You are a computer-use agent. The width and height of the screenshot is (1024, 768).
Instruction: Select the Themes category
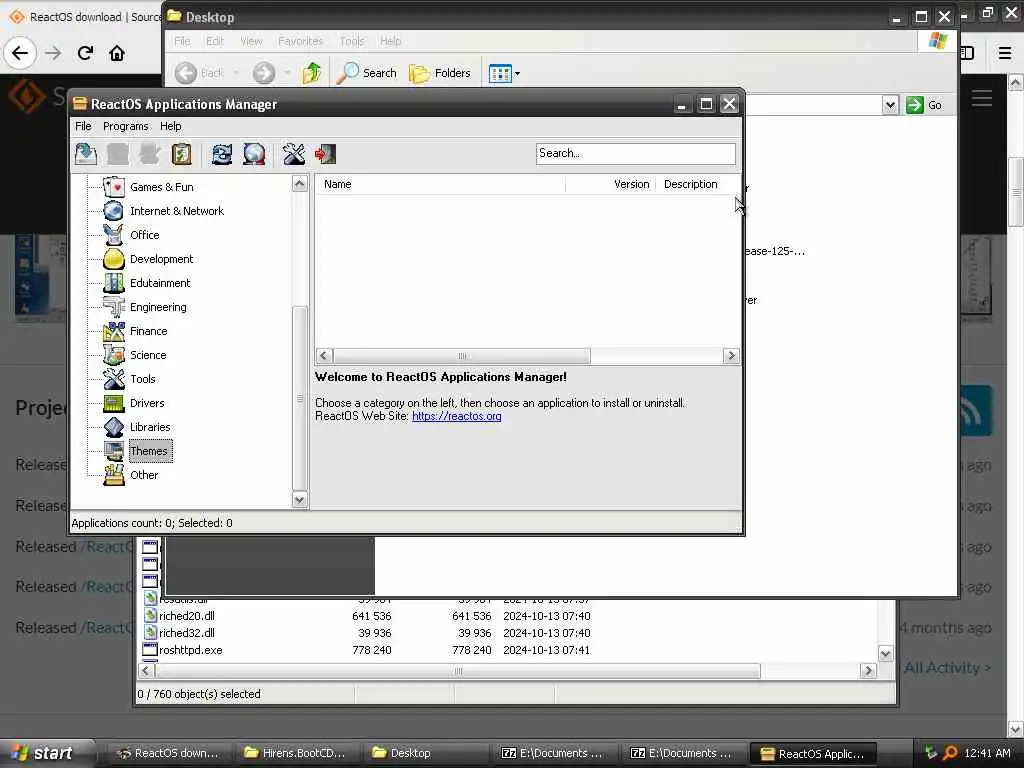(149, 451)
